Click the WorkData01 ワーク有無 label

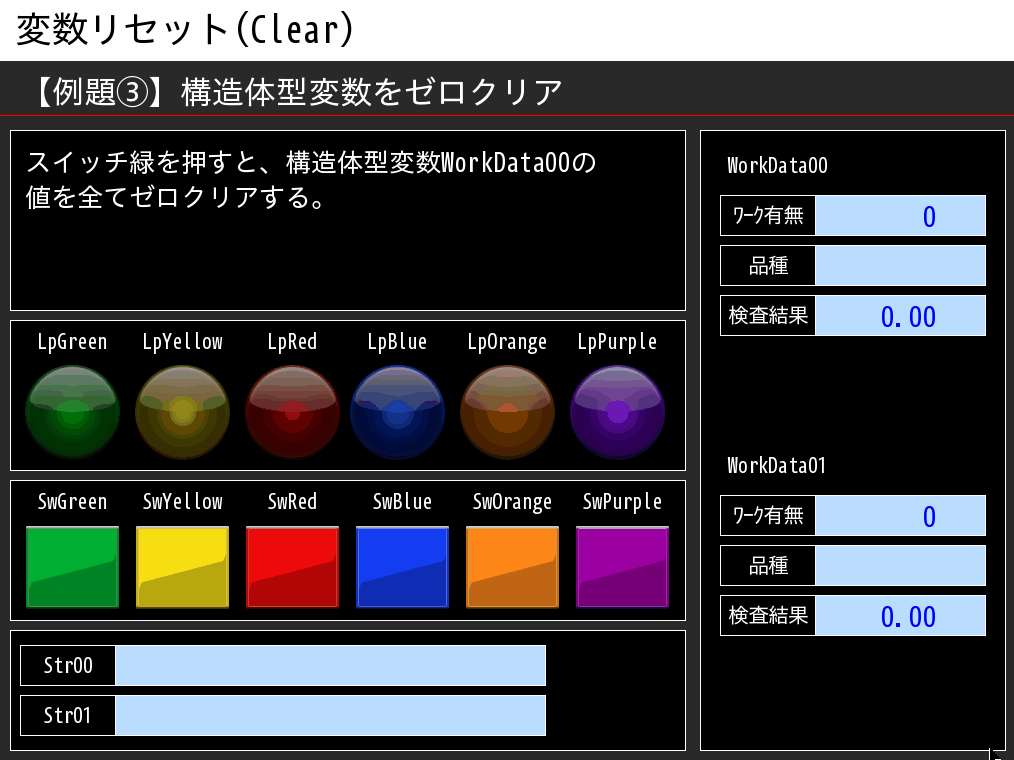coord(768,516)
